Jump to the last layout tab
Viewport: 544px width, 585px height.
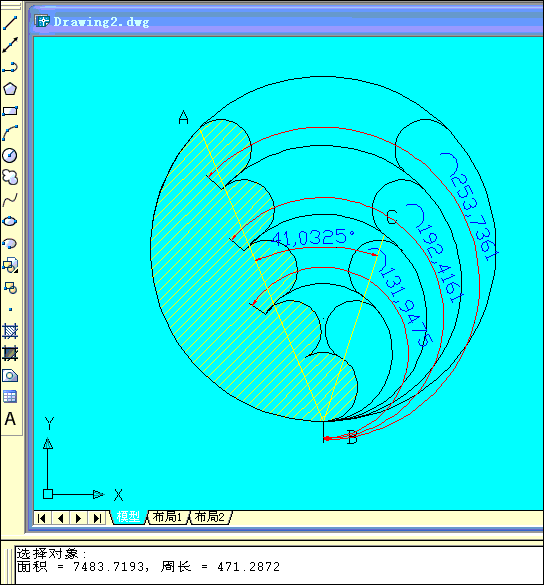click(x=97, y=518)
